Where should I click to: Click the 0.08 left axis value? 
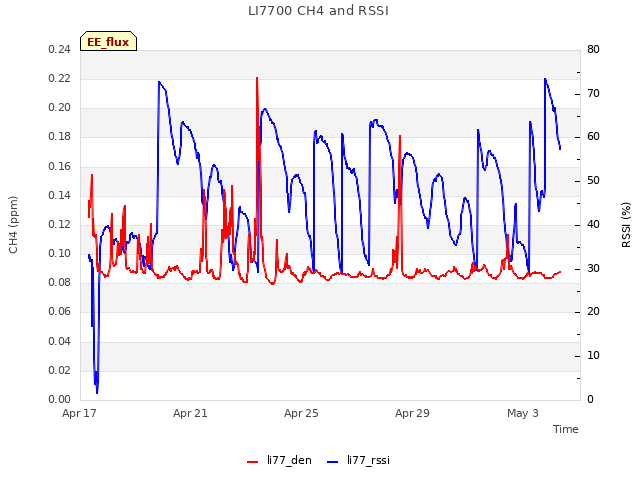(60, 283)
